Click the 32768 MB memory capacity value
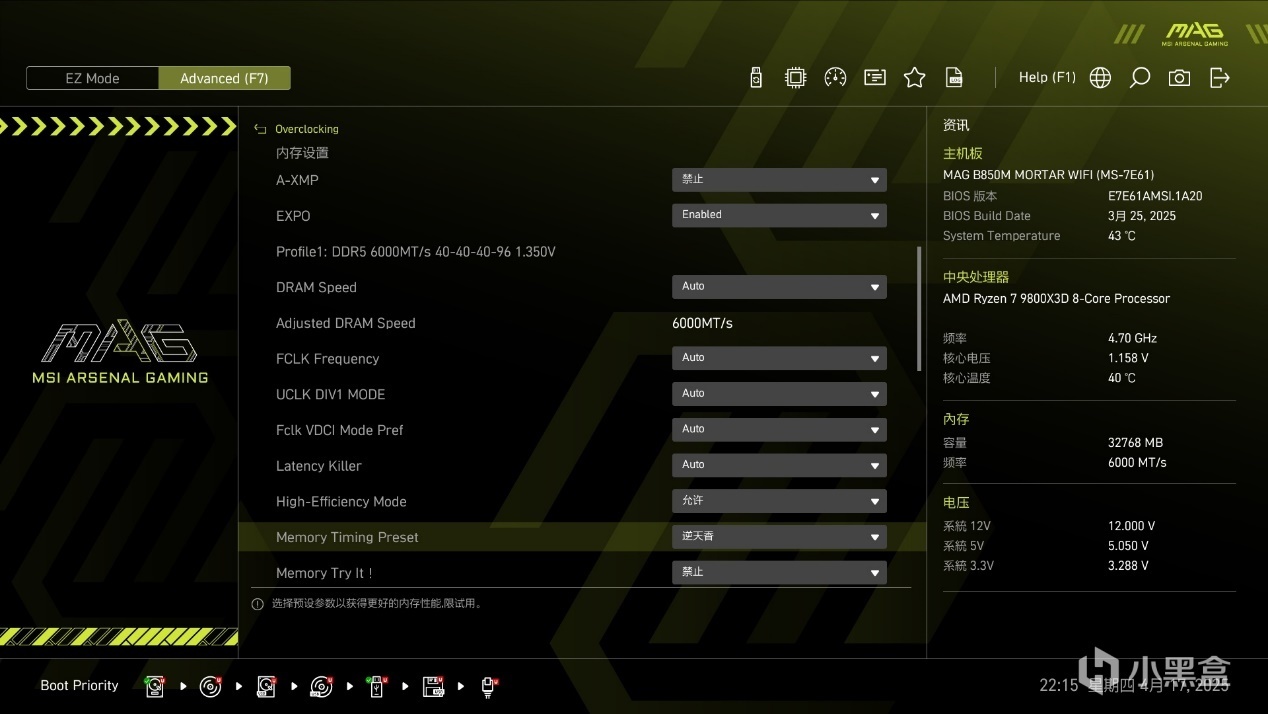The height and width of the screenshot is (714, 1268). point(1135,442)
